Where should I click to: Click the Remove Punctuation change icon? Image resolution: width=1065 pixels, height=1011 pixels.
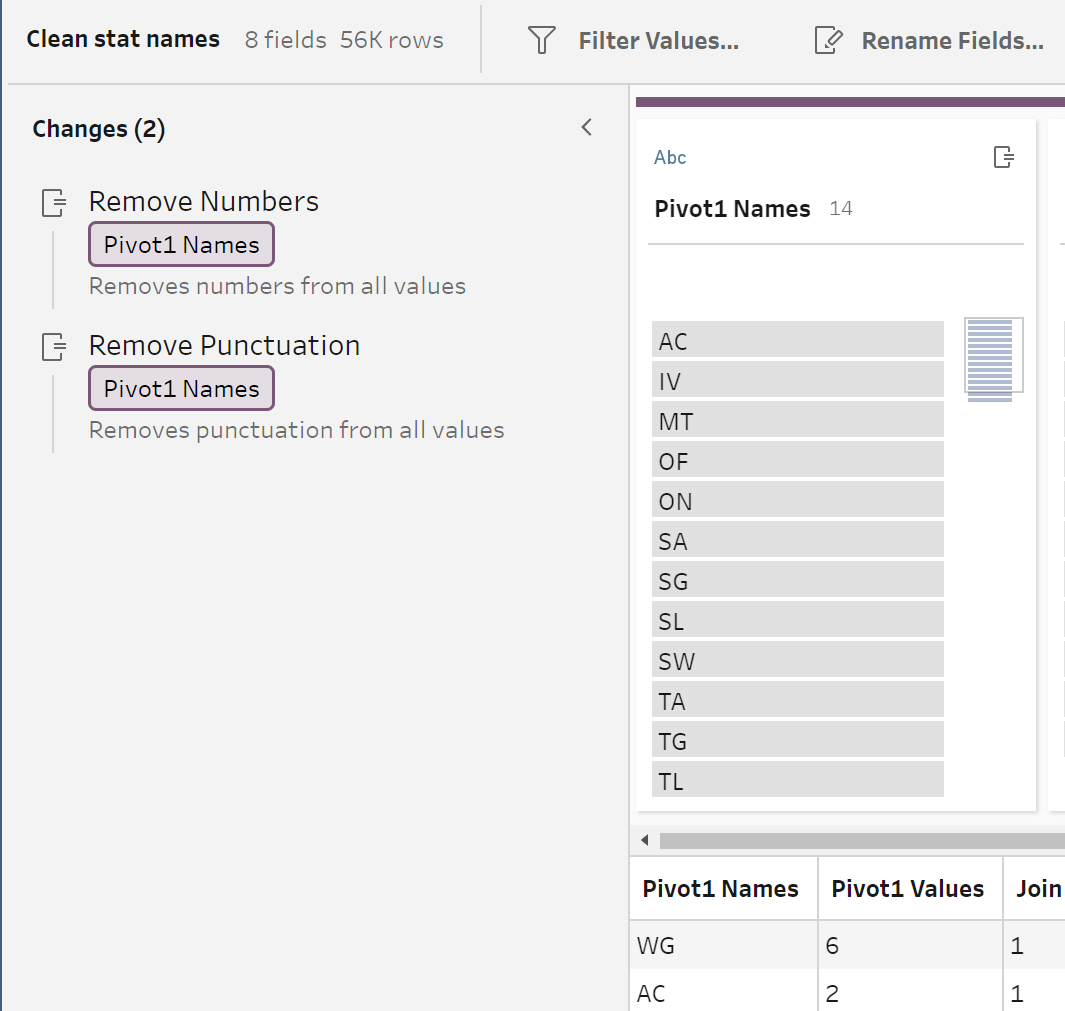54,347
